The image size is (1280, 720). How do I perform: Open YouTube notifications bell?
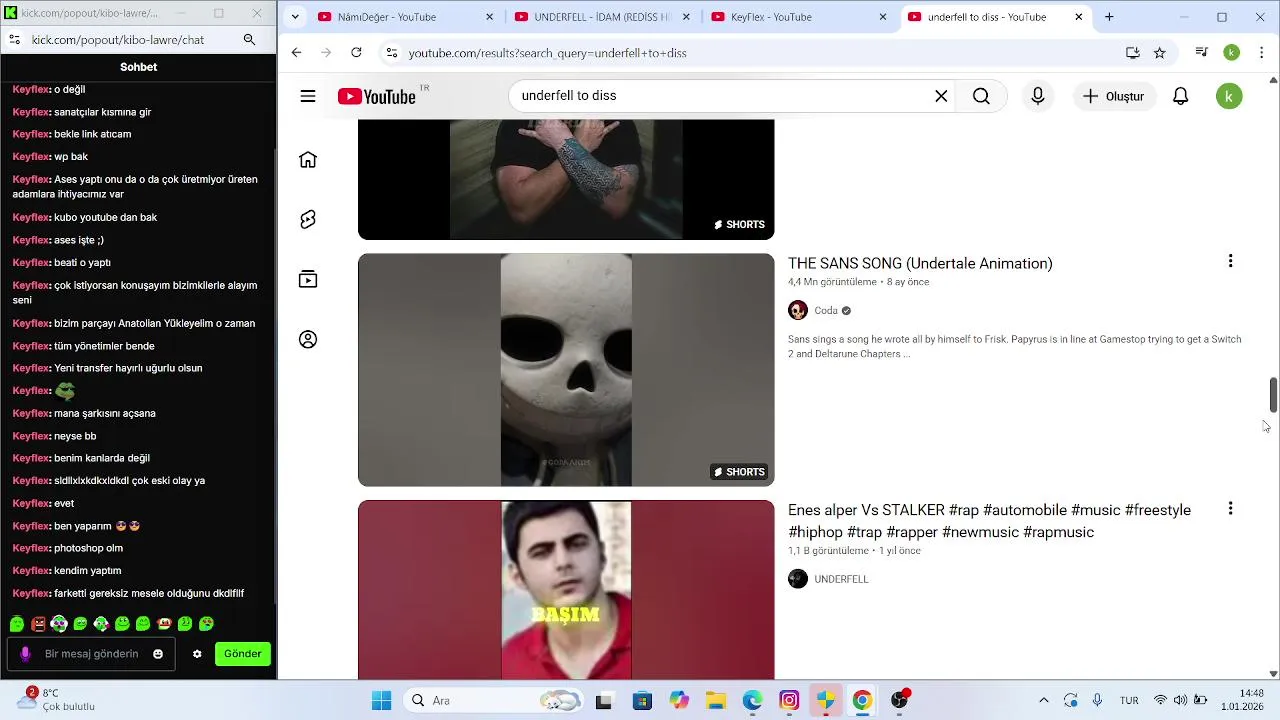1181,96
